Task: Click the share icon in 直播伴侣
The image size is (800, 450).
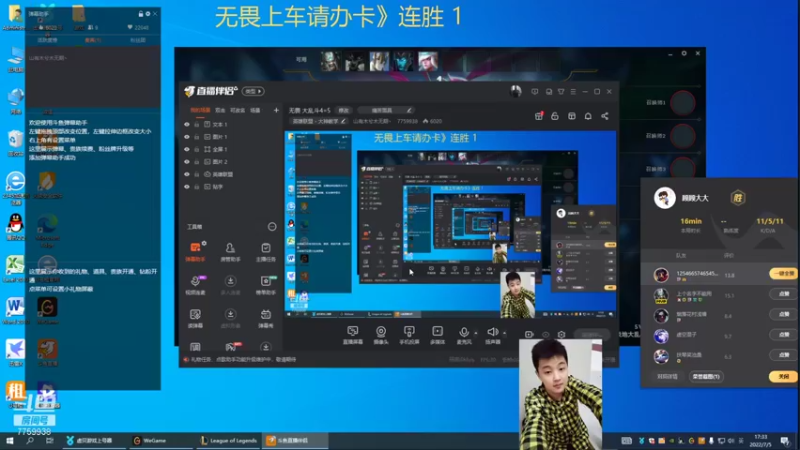Action: click(605, 116)
